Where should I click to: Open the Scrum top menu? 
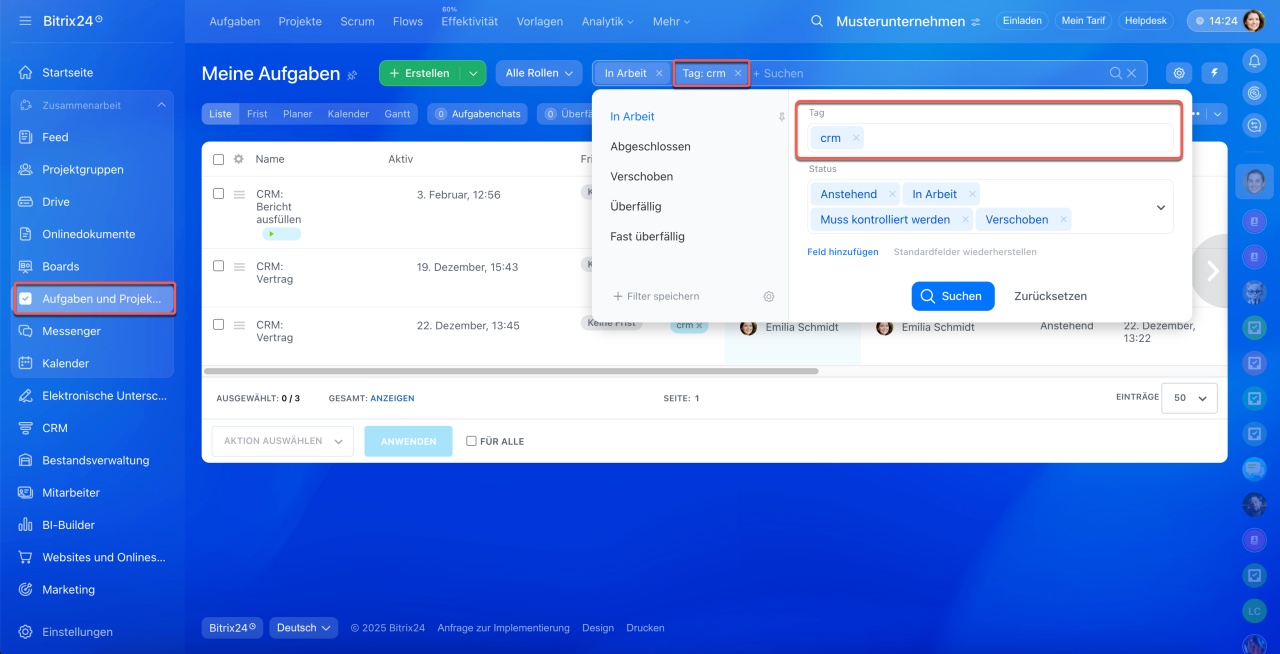[x=357, y=21]
